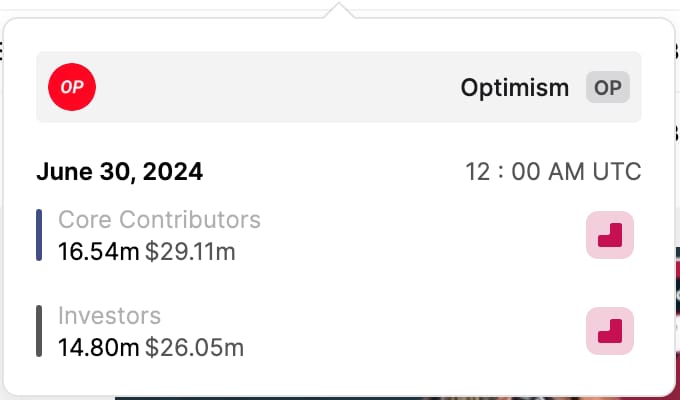Click the AM label in the time
Viewport: 680px width, 400px height.
click(x=568, y=172)
